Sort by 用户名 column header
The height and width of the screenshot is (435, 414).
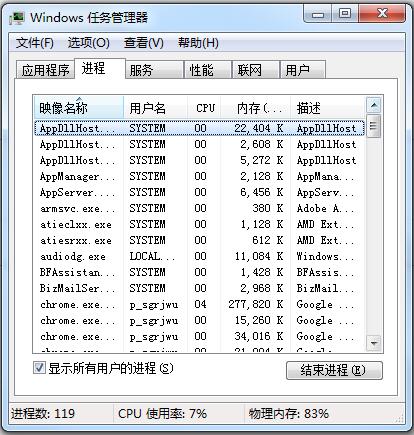156,108
